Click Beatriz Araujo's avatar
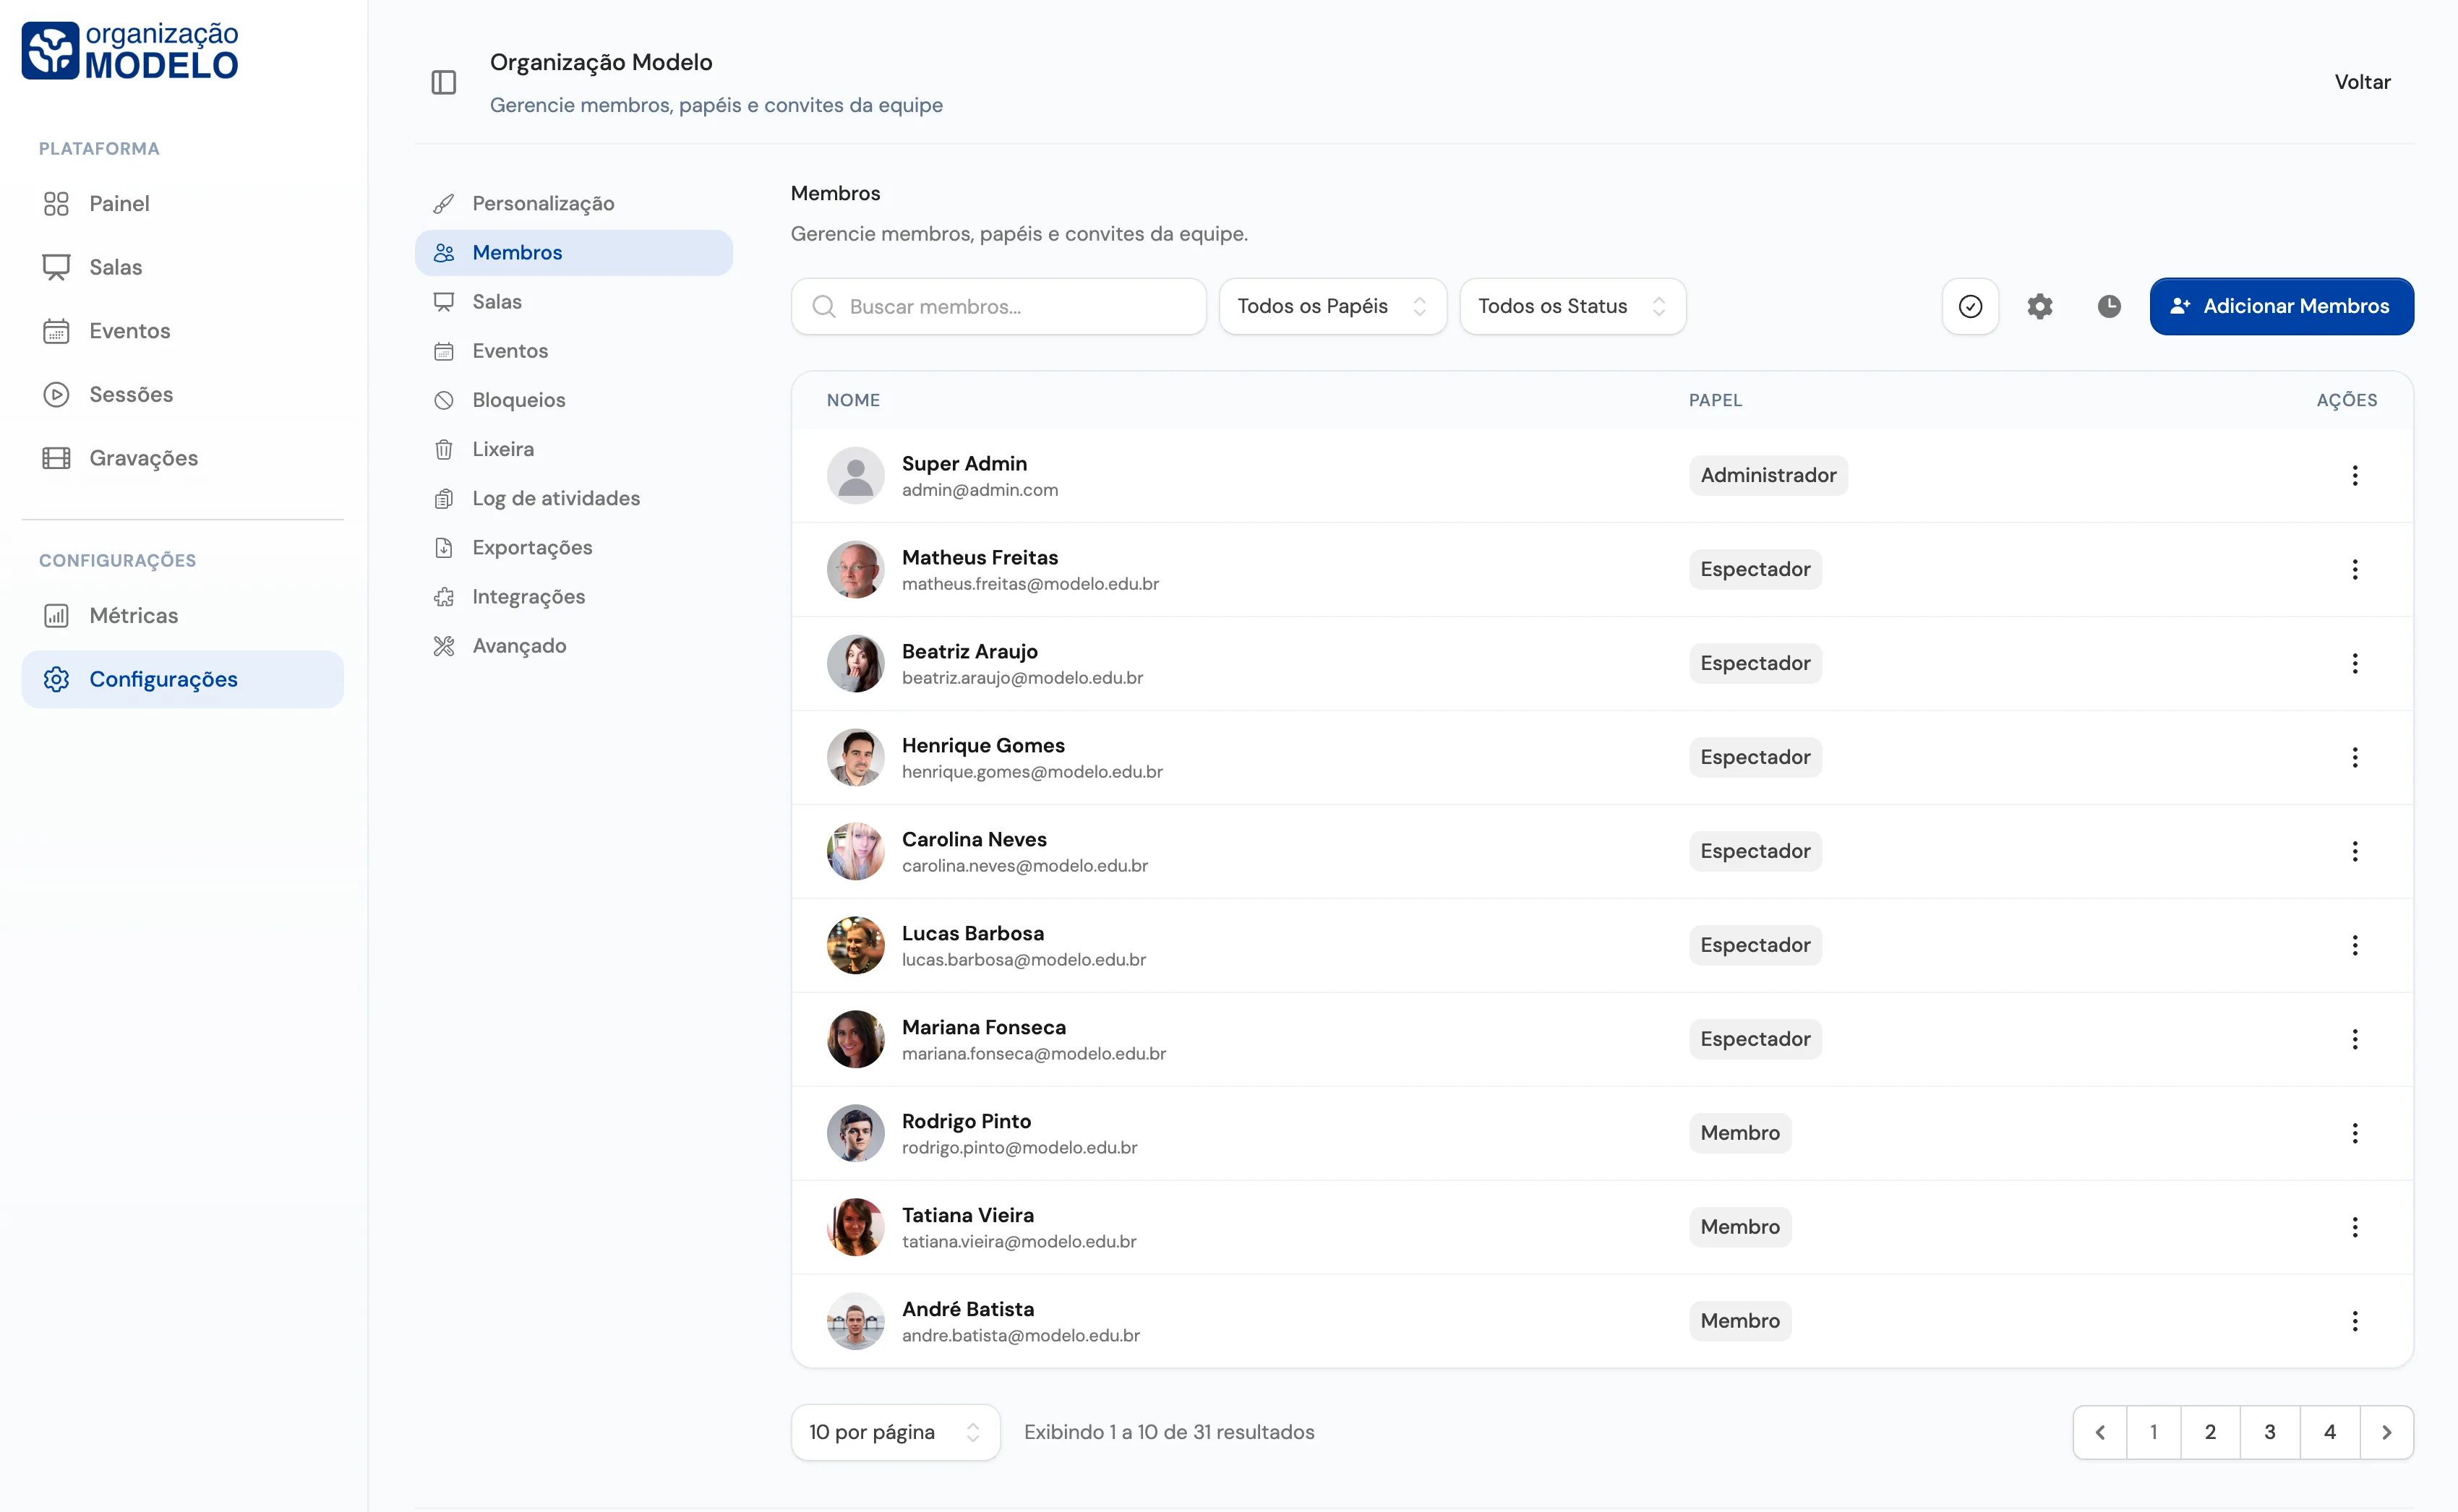The width and height of the screenshot is (2458, 1512). point(855,663)
